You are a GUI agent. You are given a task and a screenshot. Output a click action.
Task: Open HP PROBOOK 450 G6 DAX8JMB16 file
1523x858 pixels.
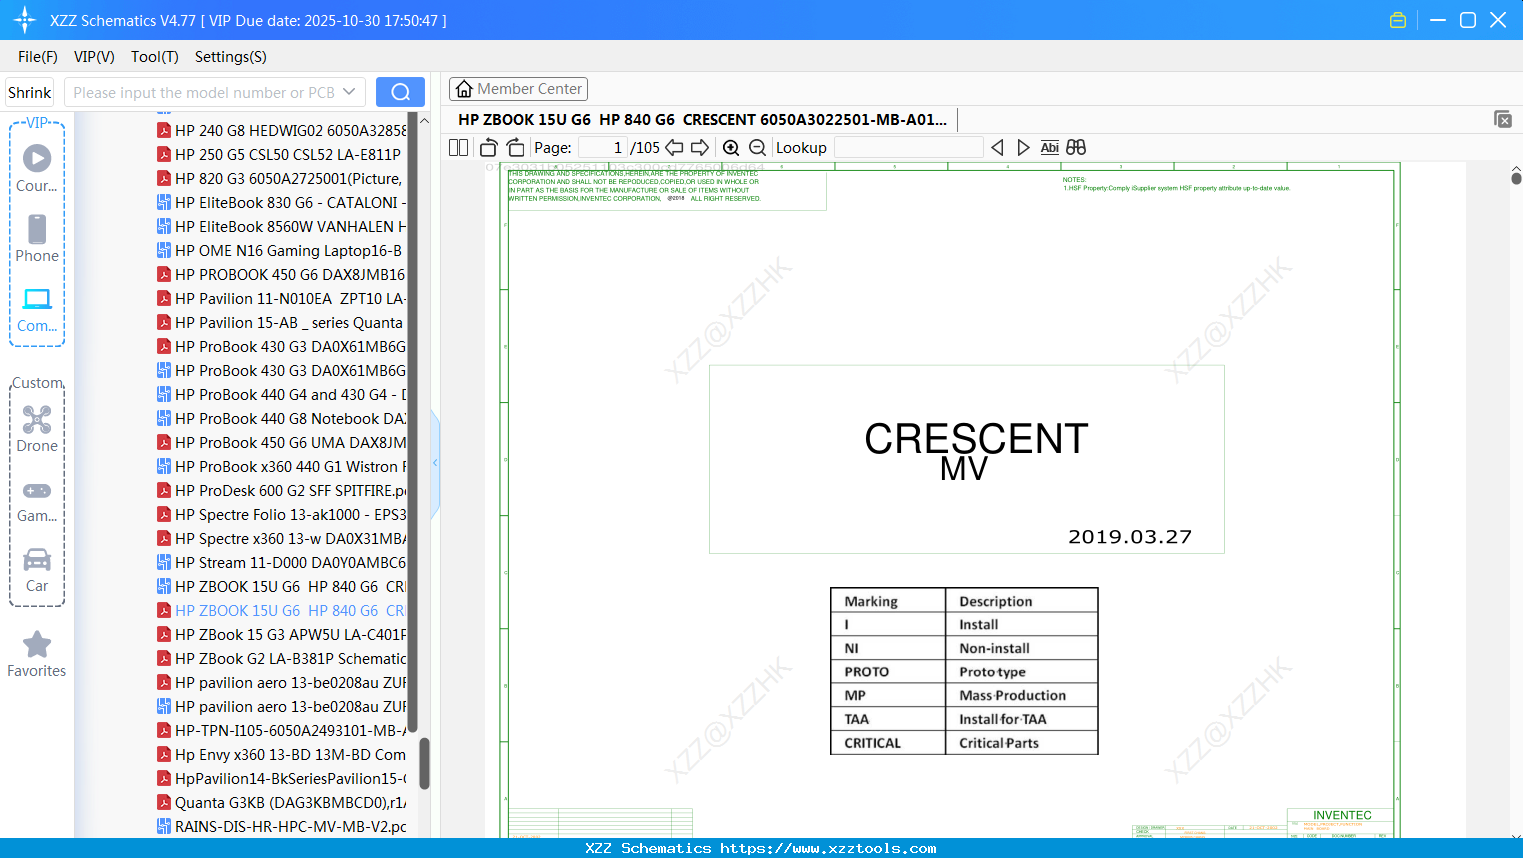click(282, 274)
